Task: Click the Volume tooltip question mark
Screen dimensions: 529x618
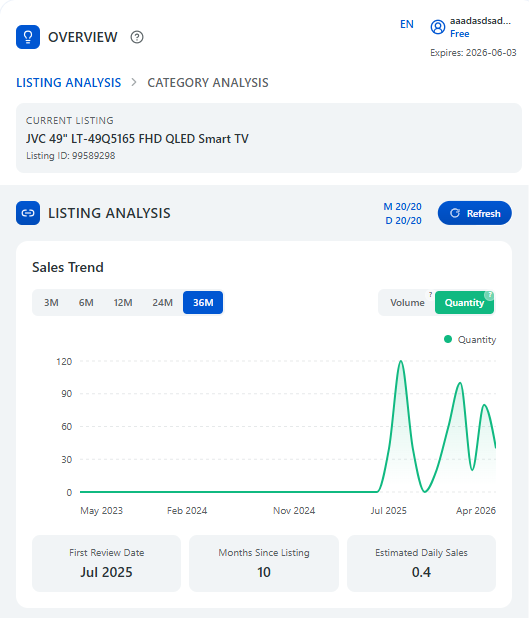Action: [430, 294]
